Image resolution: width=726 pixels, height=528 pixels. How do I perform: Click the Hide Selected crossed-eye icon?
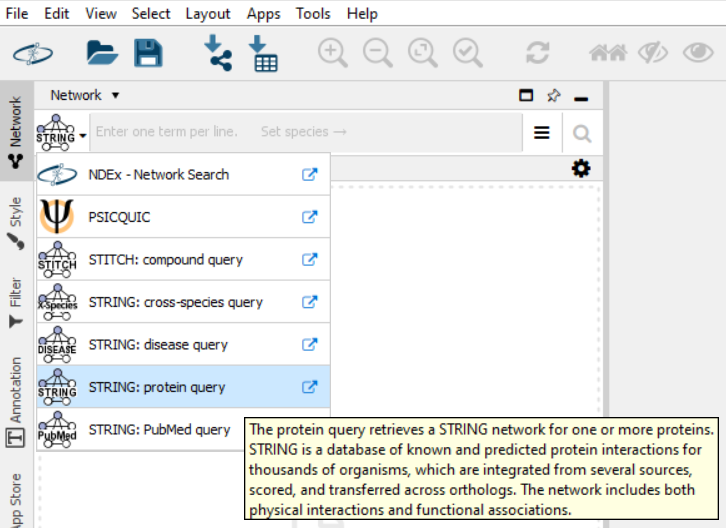pyautogui.click(x=653, y=53)
